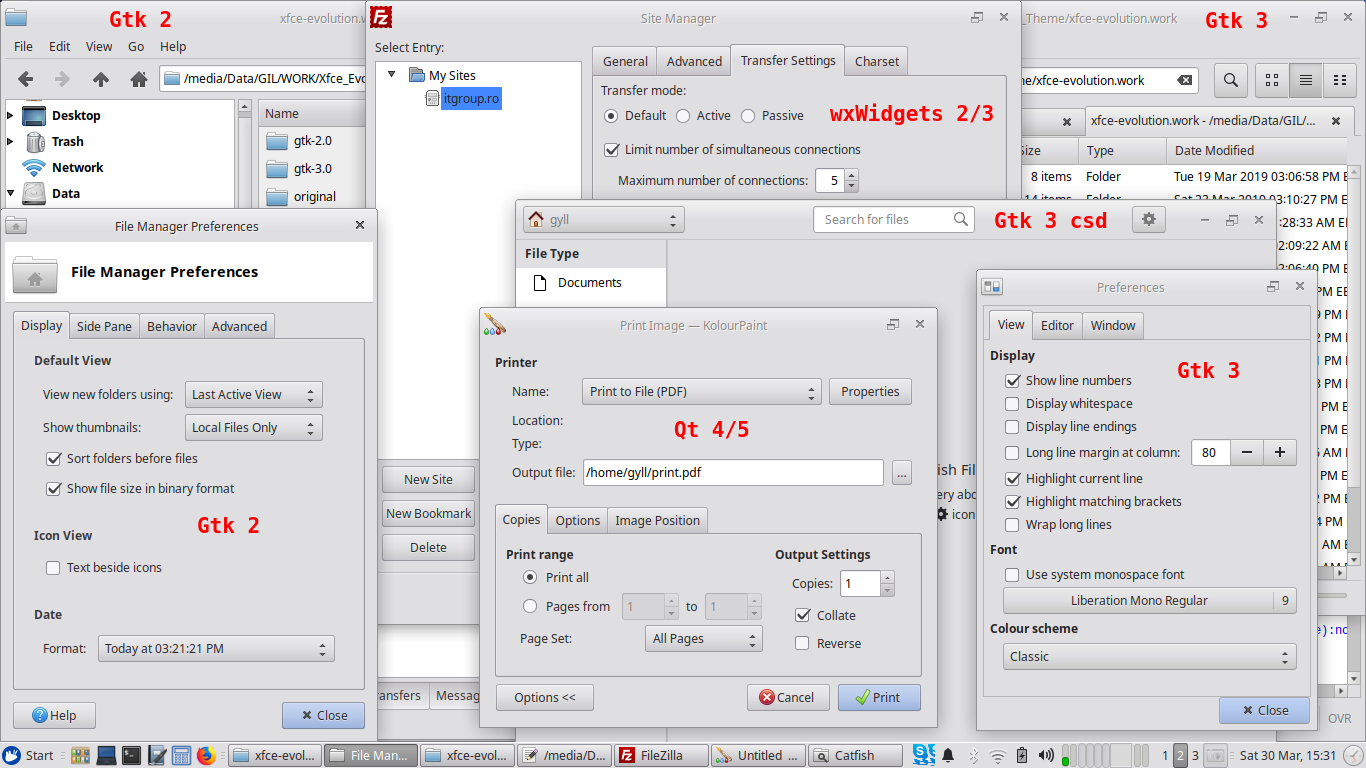The width and height of the screenshot is (1366, 768).
Task: Click New Site button
Action: (428, 480)
